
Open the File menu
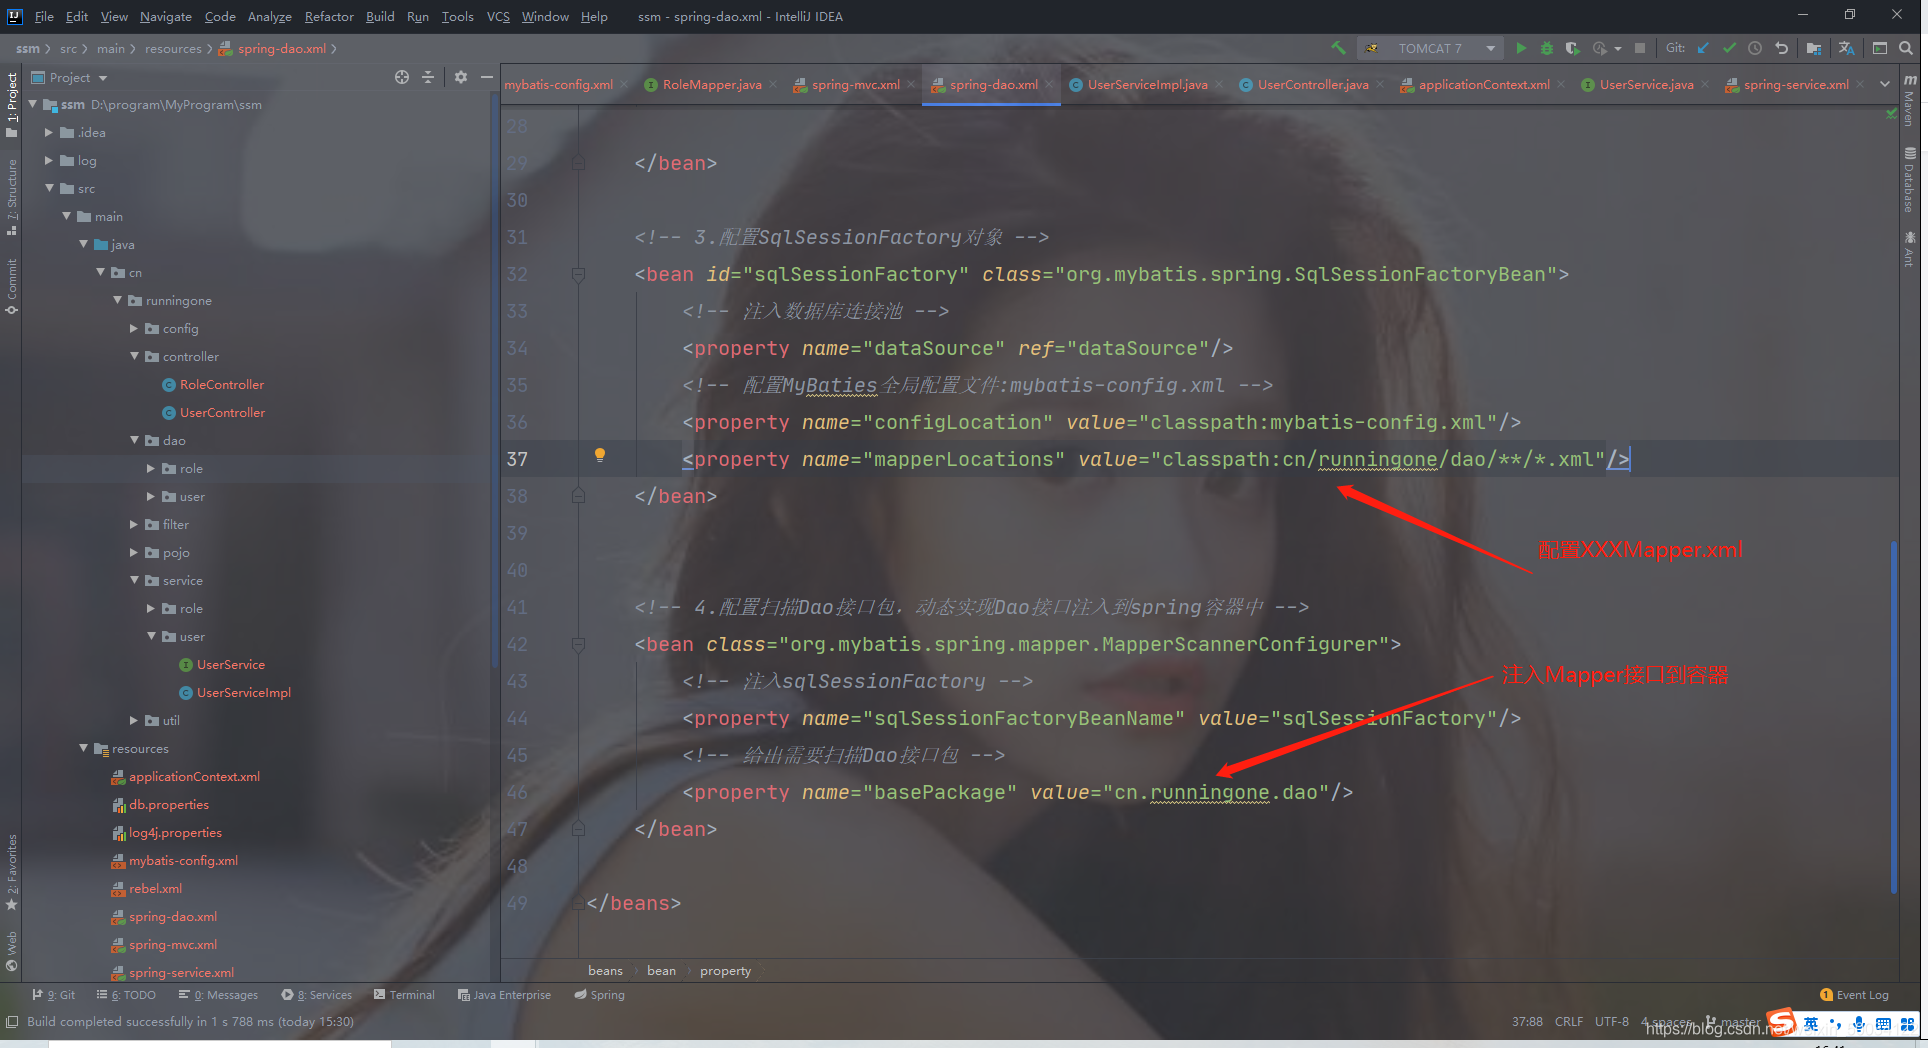click(x=44, y=16)
